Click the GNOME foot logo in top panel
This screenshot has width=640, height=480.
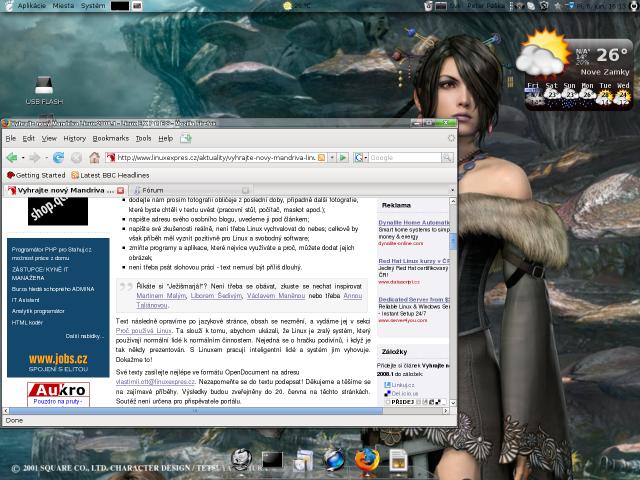9,6
